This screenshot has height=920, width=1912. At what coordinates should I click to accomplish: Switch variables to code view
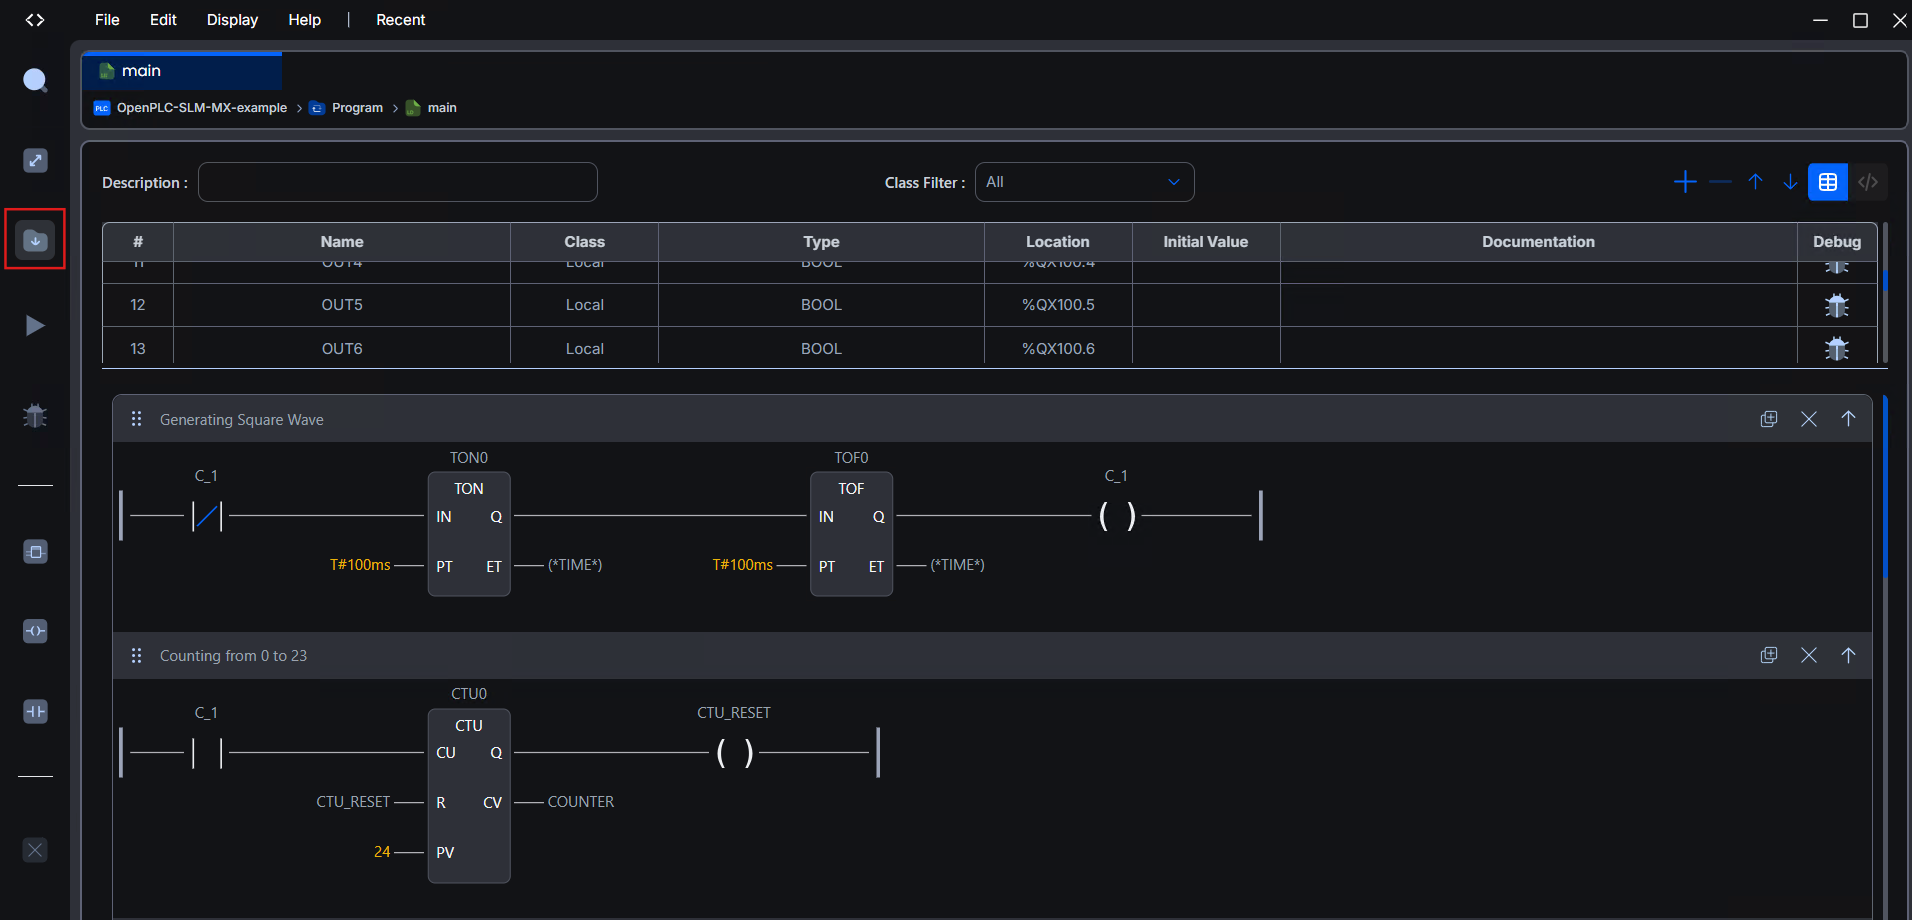tap(1867, 182)
